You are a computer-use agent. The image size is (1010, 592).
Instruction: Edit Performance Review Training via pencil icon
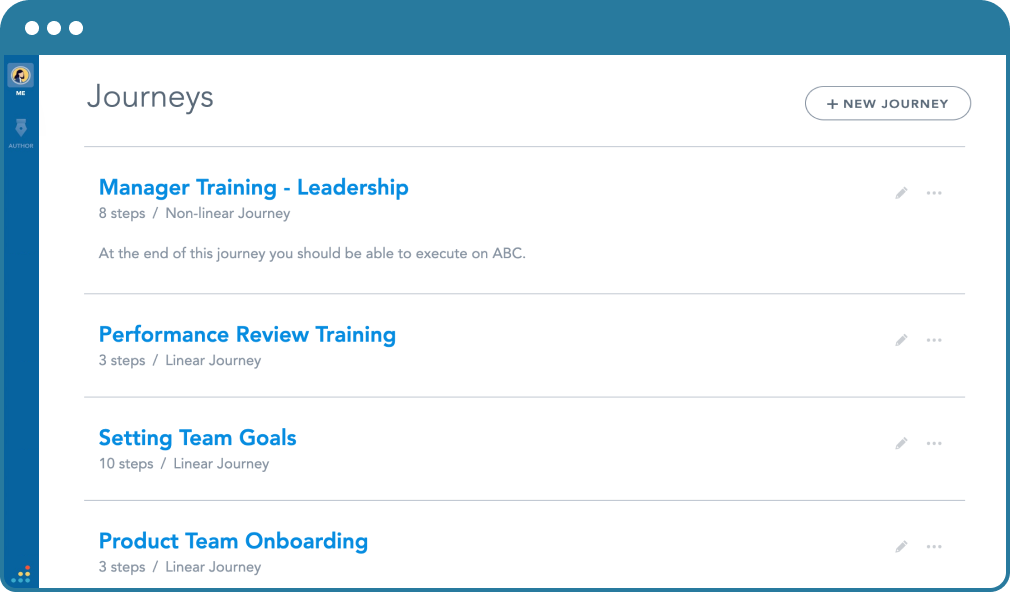click(901, 339)
